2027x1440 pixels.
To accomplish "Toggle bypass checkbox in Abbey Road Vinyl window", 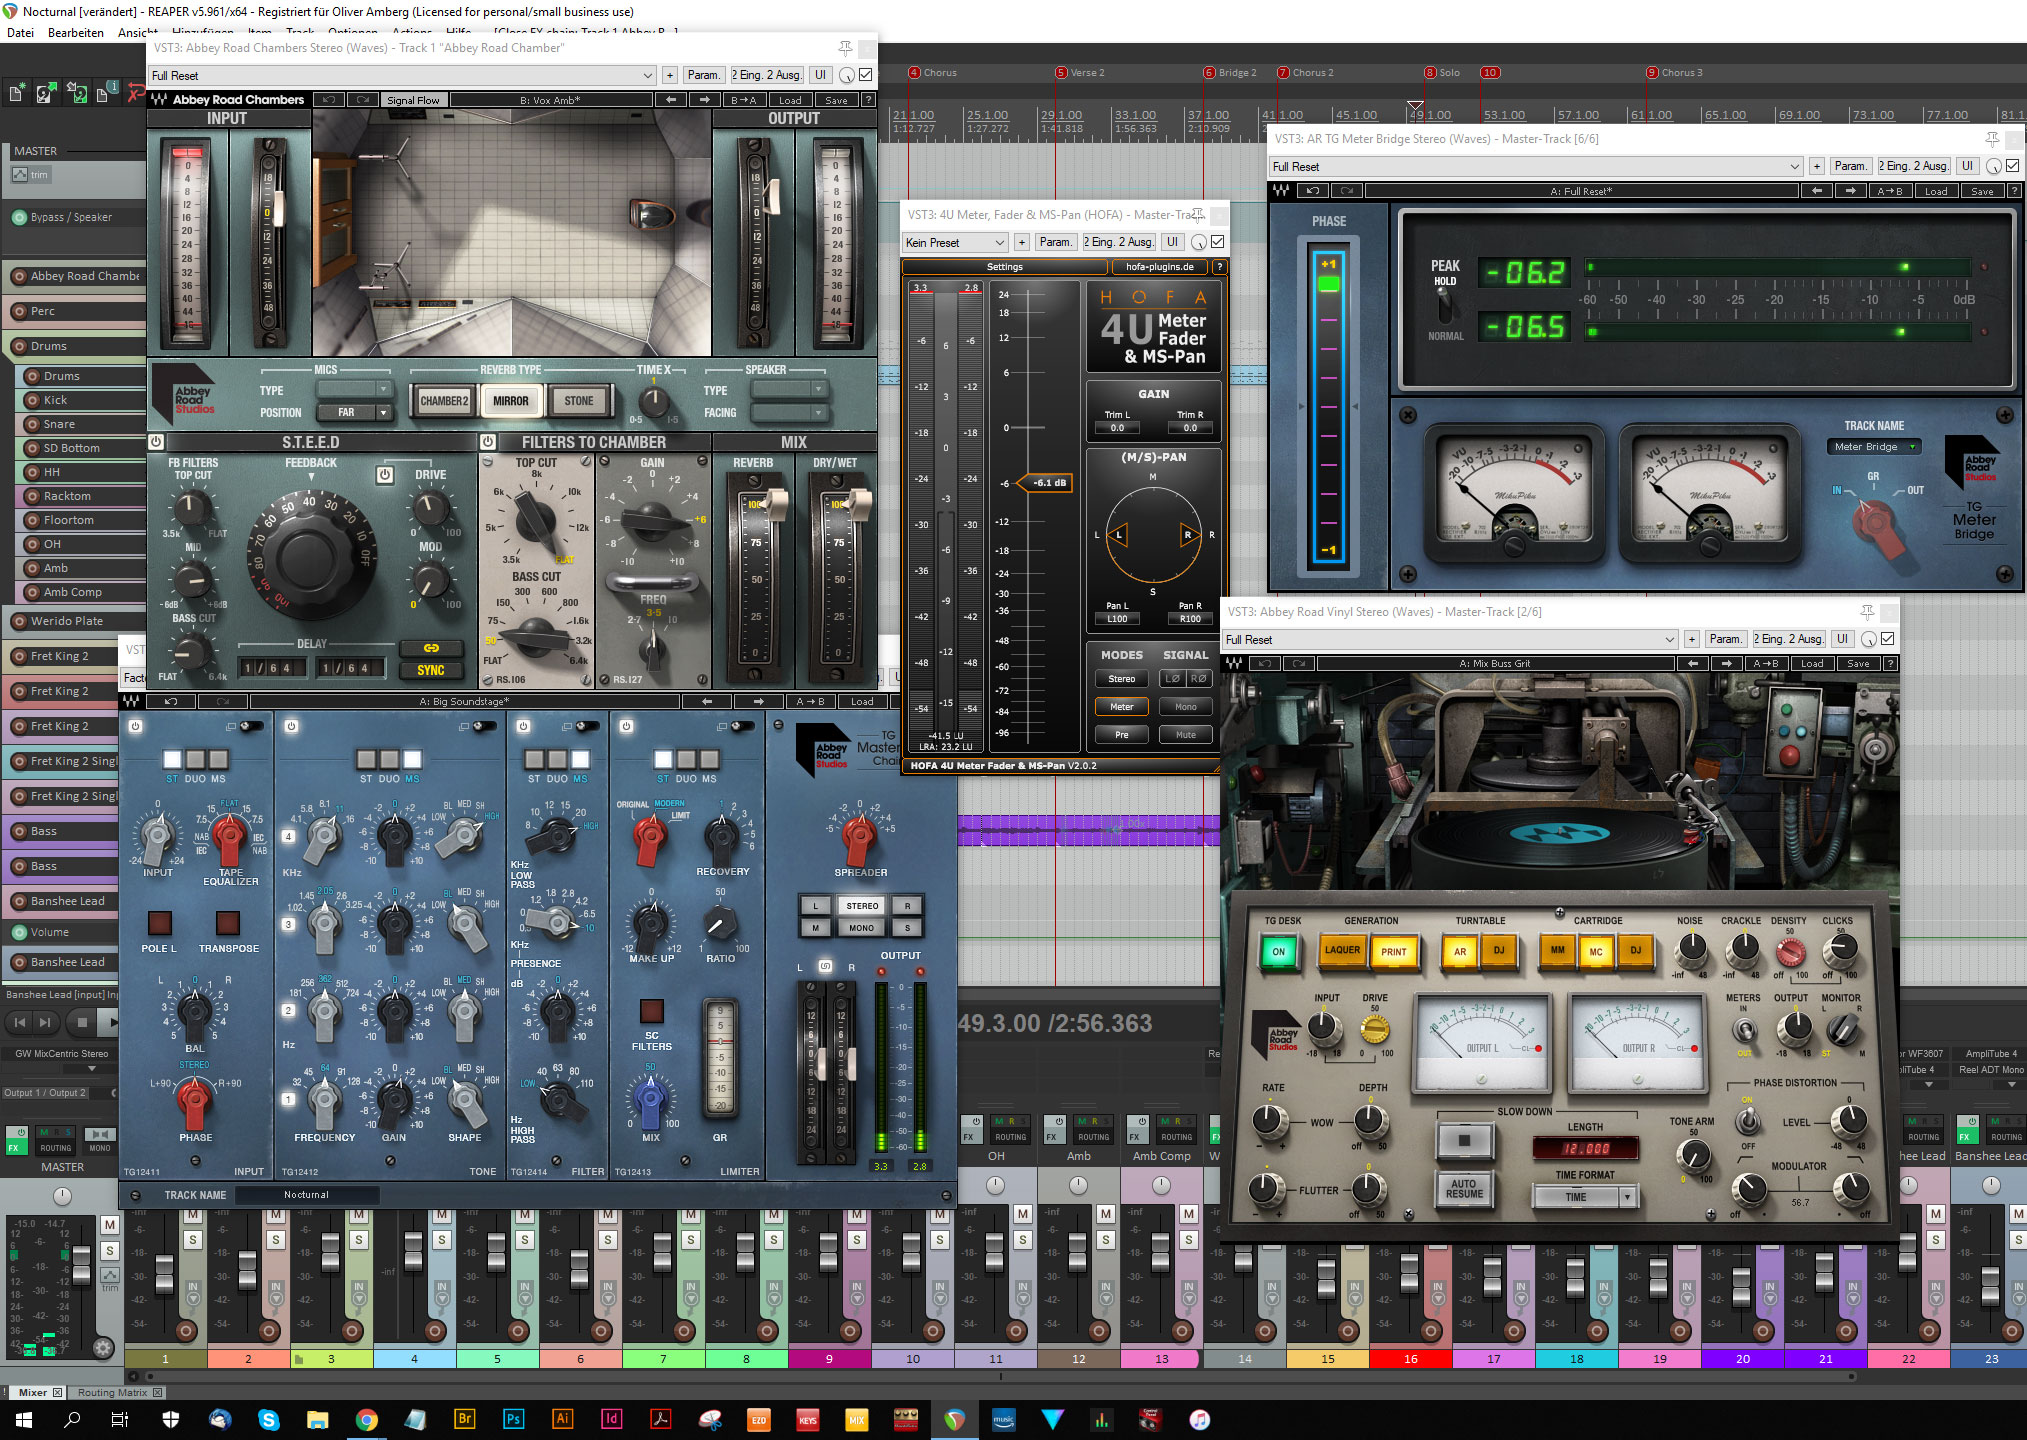I will pyautogui.click(x=1888, y=639).
